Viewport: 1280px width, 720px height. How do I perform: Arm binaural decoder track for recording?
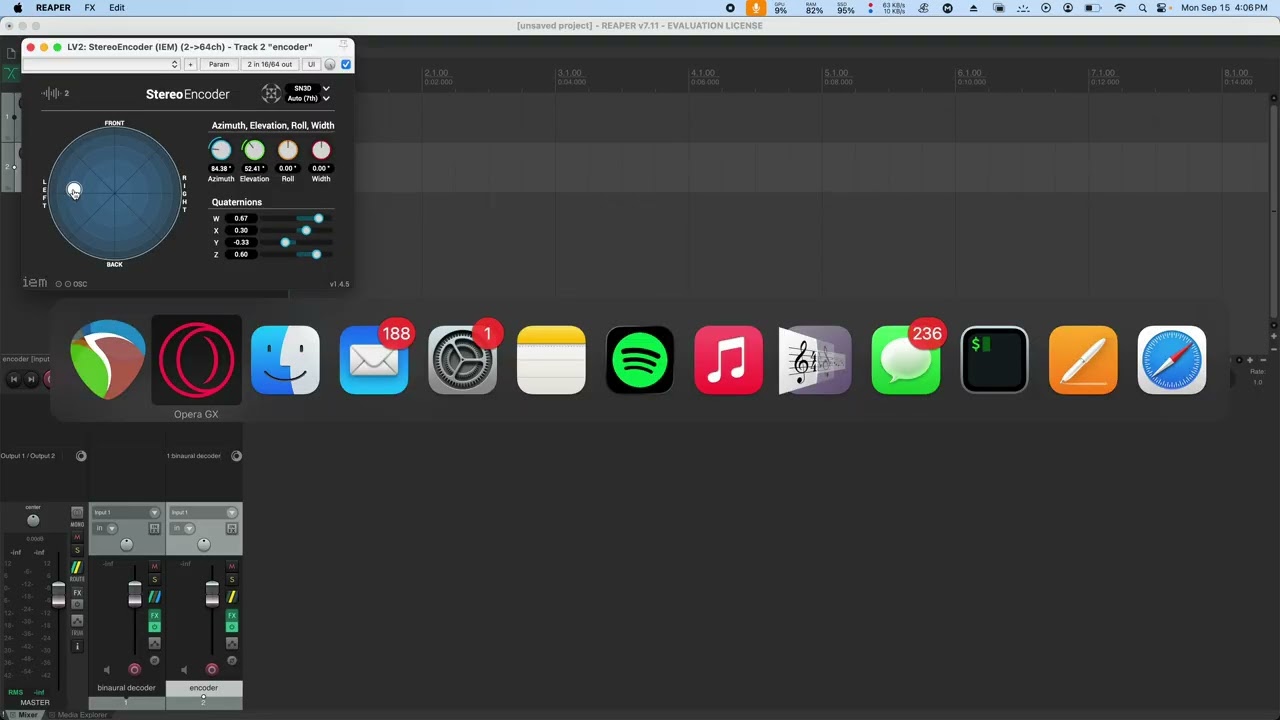tap(135, 668)
